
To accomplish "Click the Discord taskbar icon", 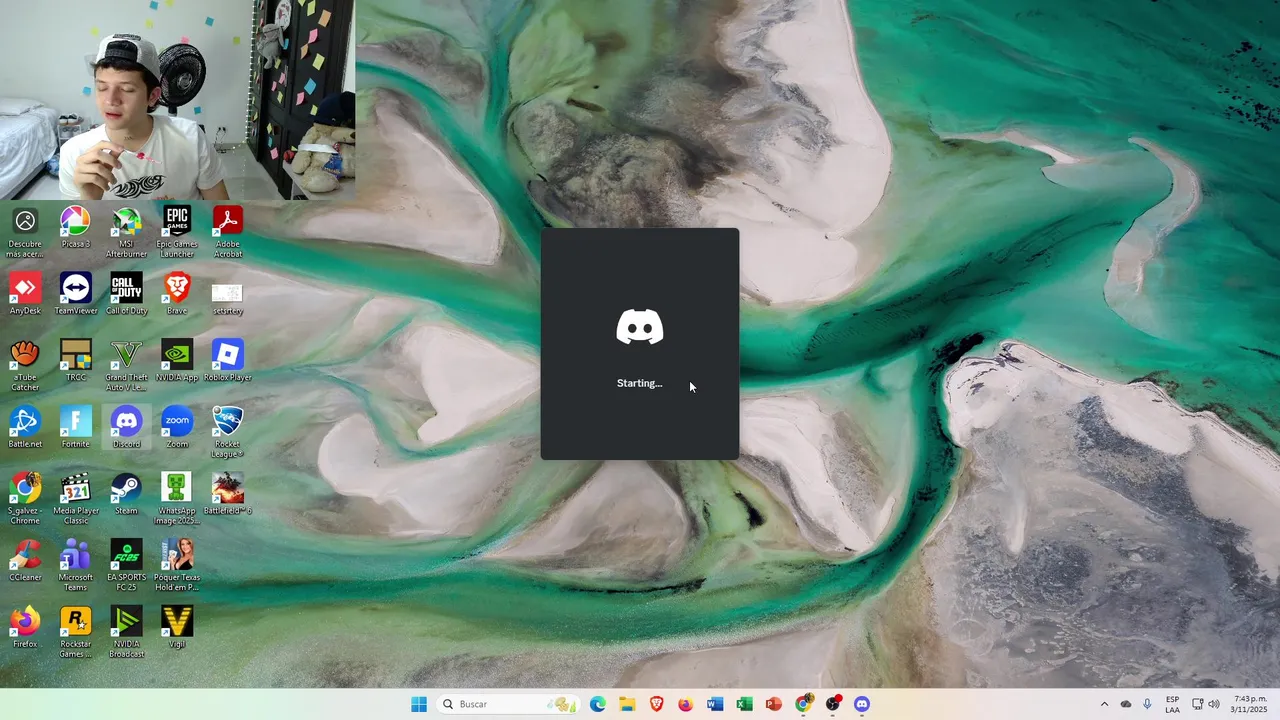I will pos(862,704).
